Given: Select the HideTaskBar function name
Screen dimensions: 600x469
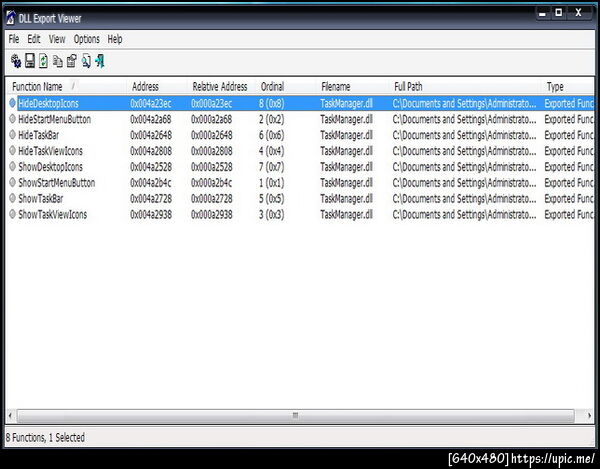Looking at the screenshot, I should click(38, 135).
